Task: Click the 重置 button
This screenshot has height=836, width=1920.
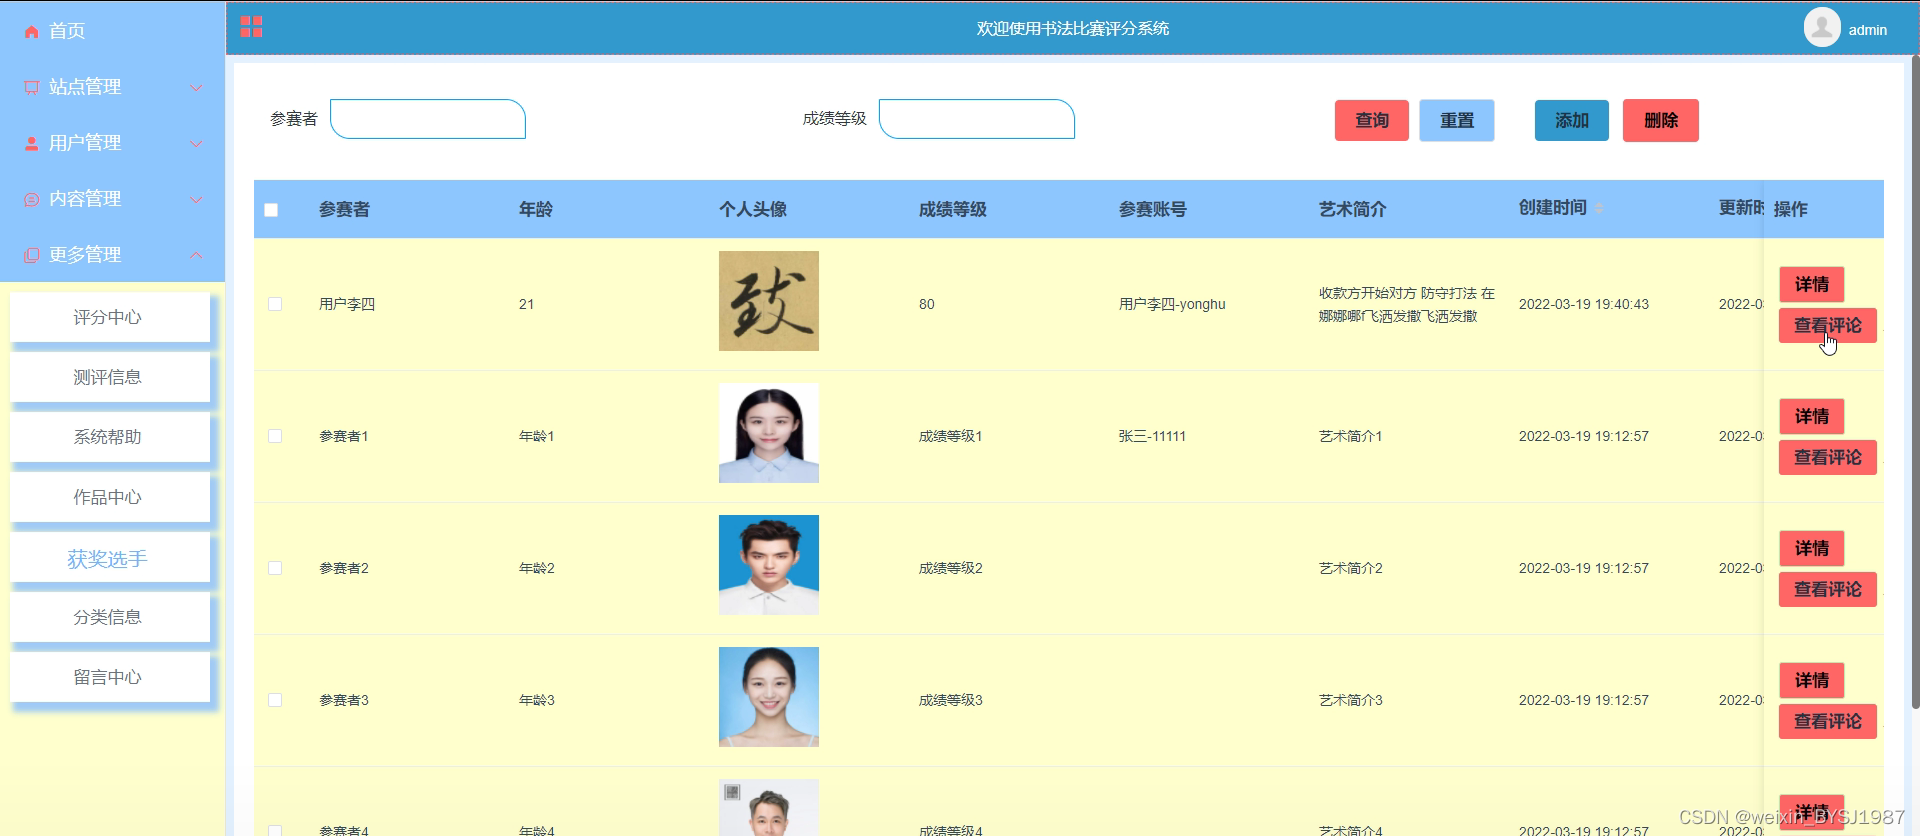Action: click(1456, 120)
